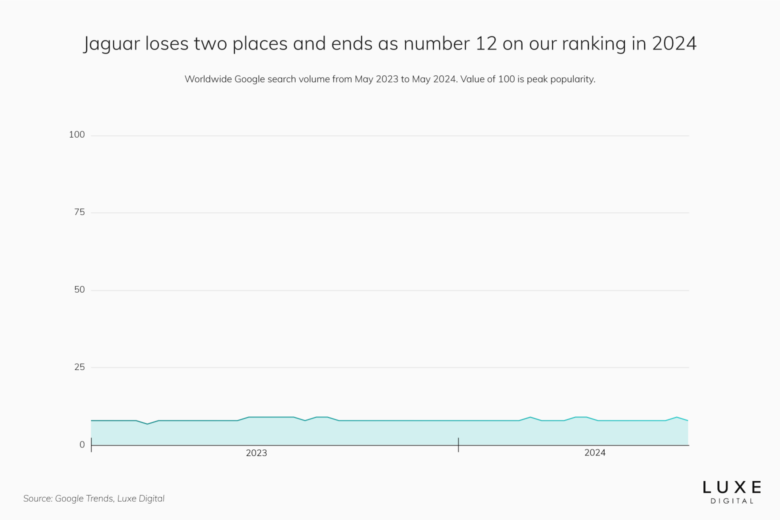The height and width of the screenshot is (520, 780).
Task: Click the tick mark at the x-axis start
Action: tap(91, 445)
